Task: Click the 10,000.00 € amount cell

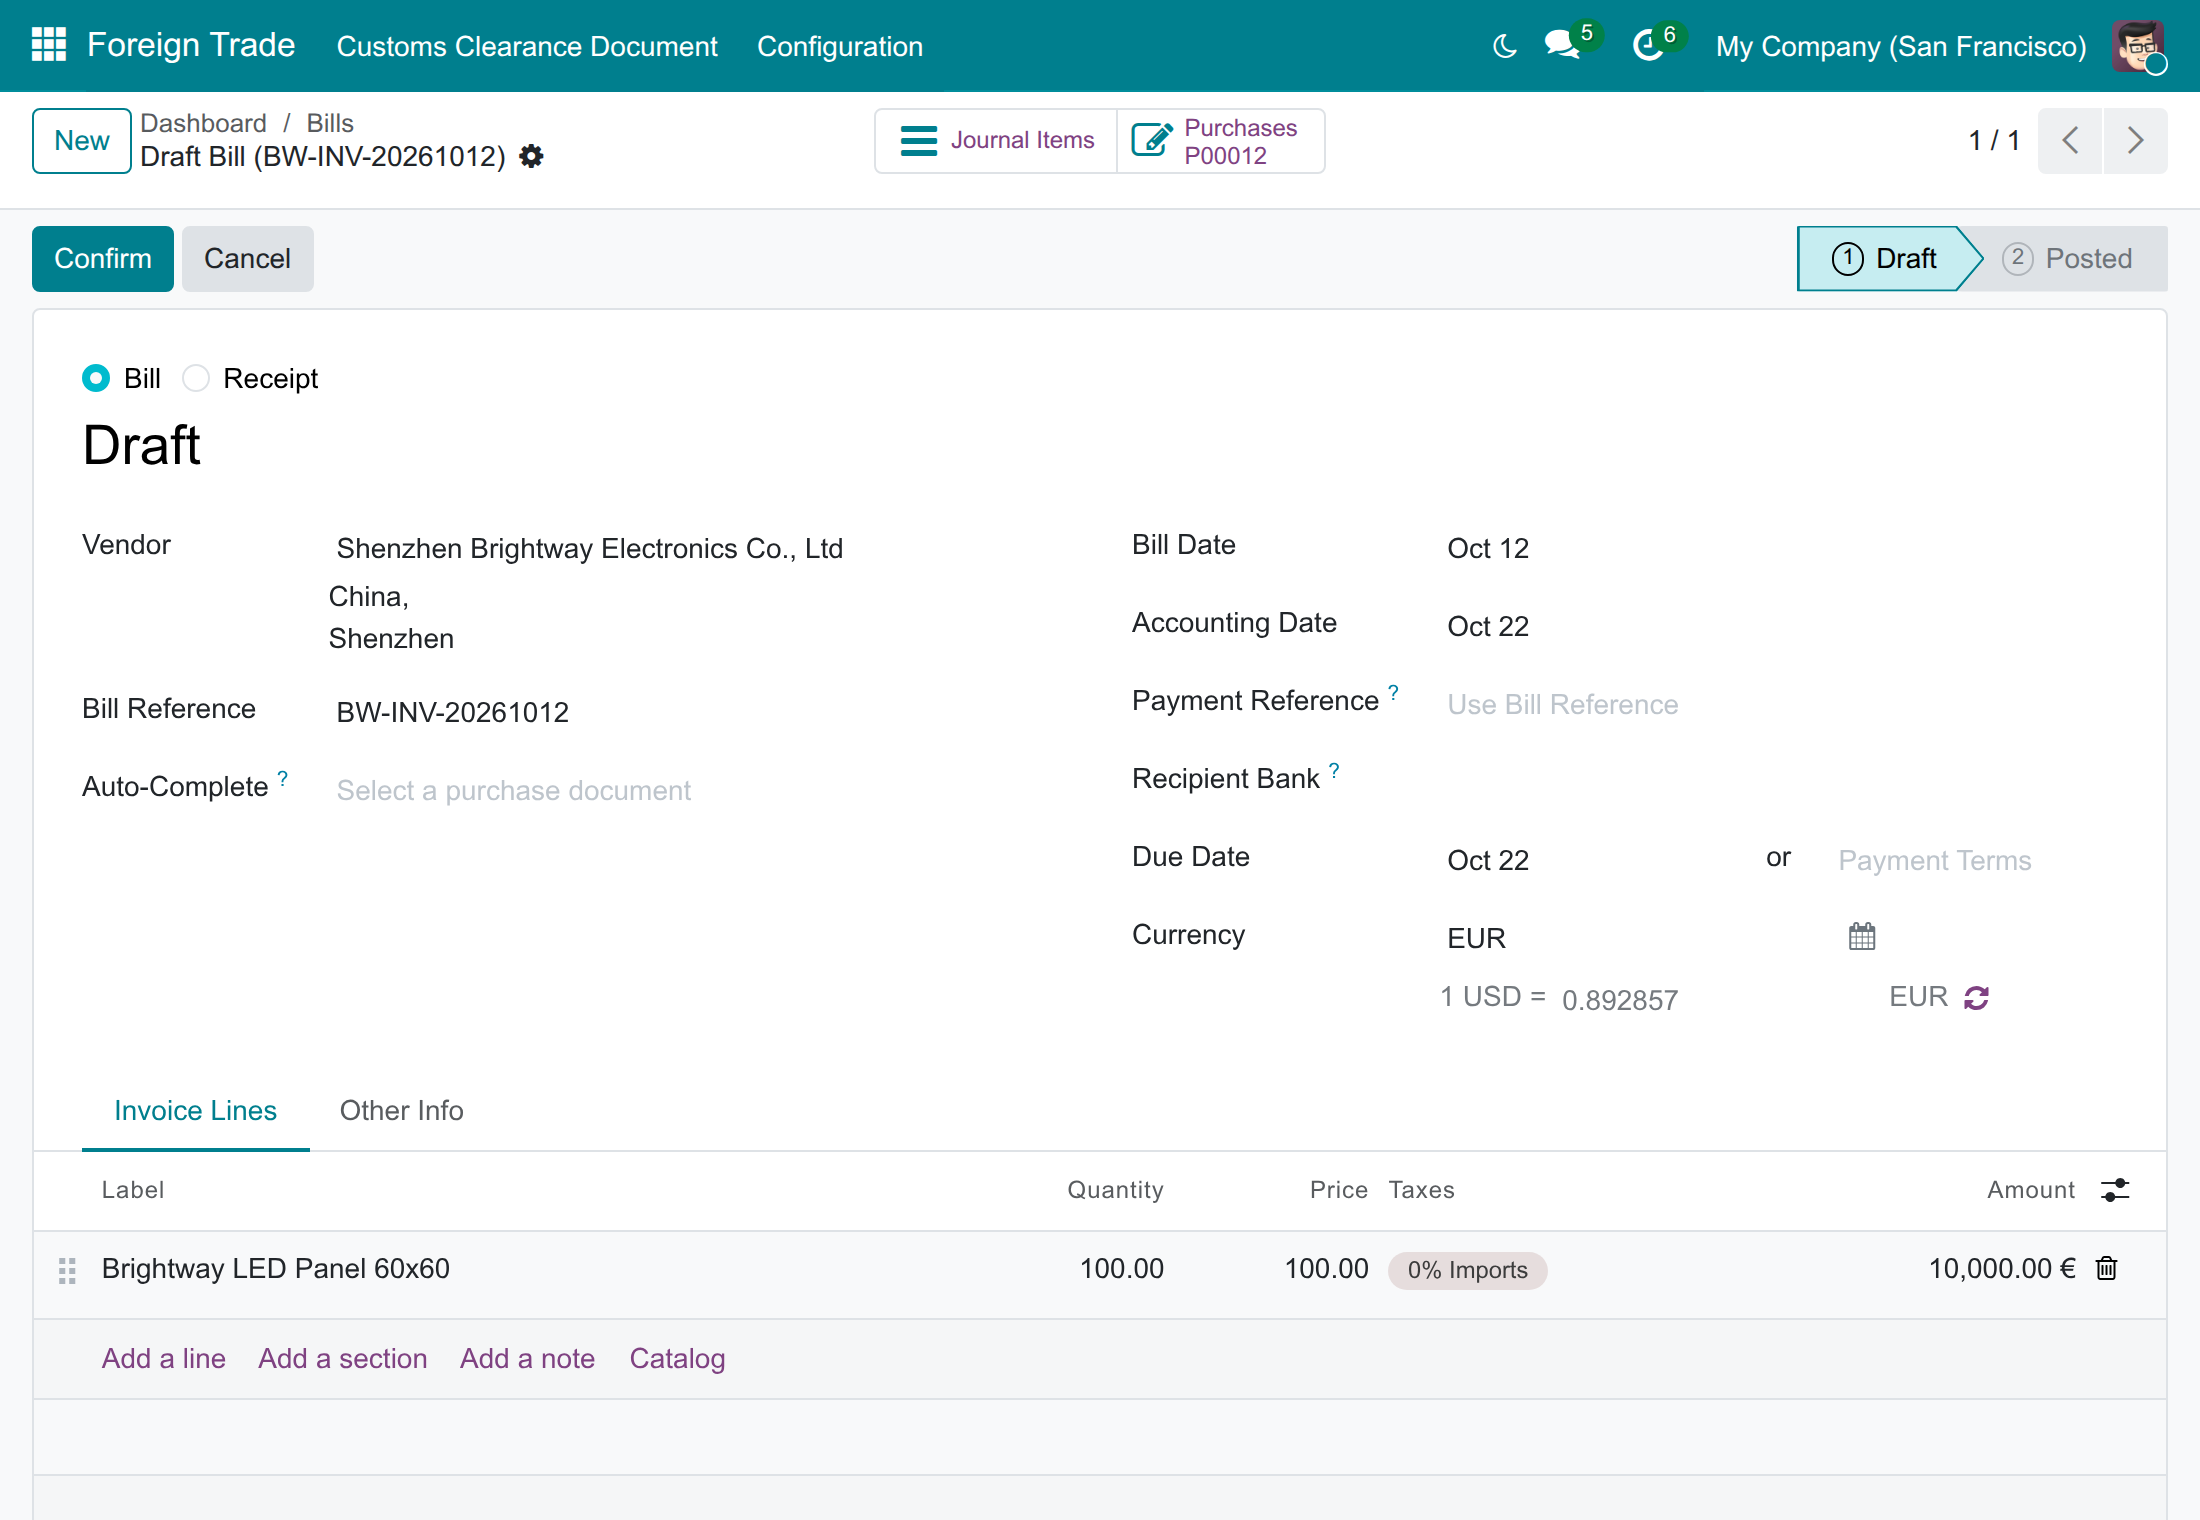Action: tap(2002, 1269)
